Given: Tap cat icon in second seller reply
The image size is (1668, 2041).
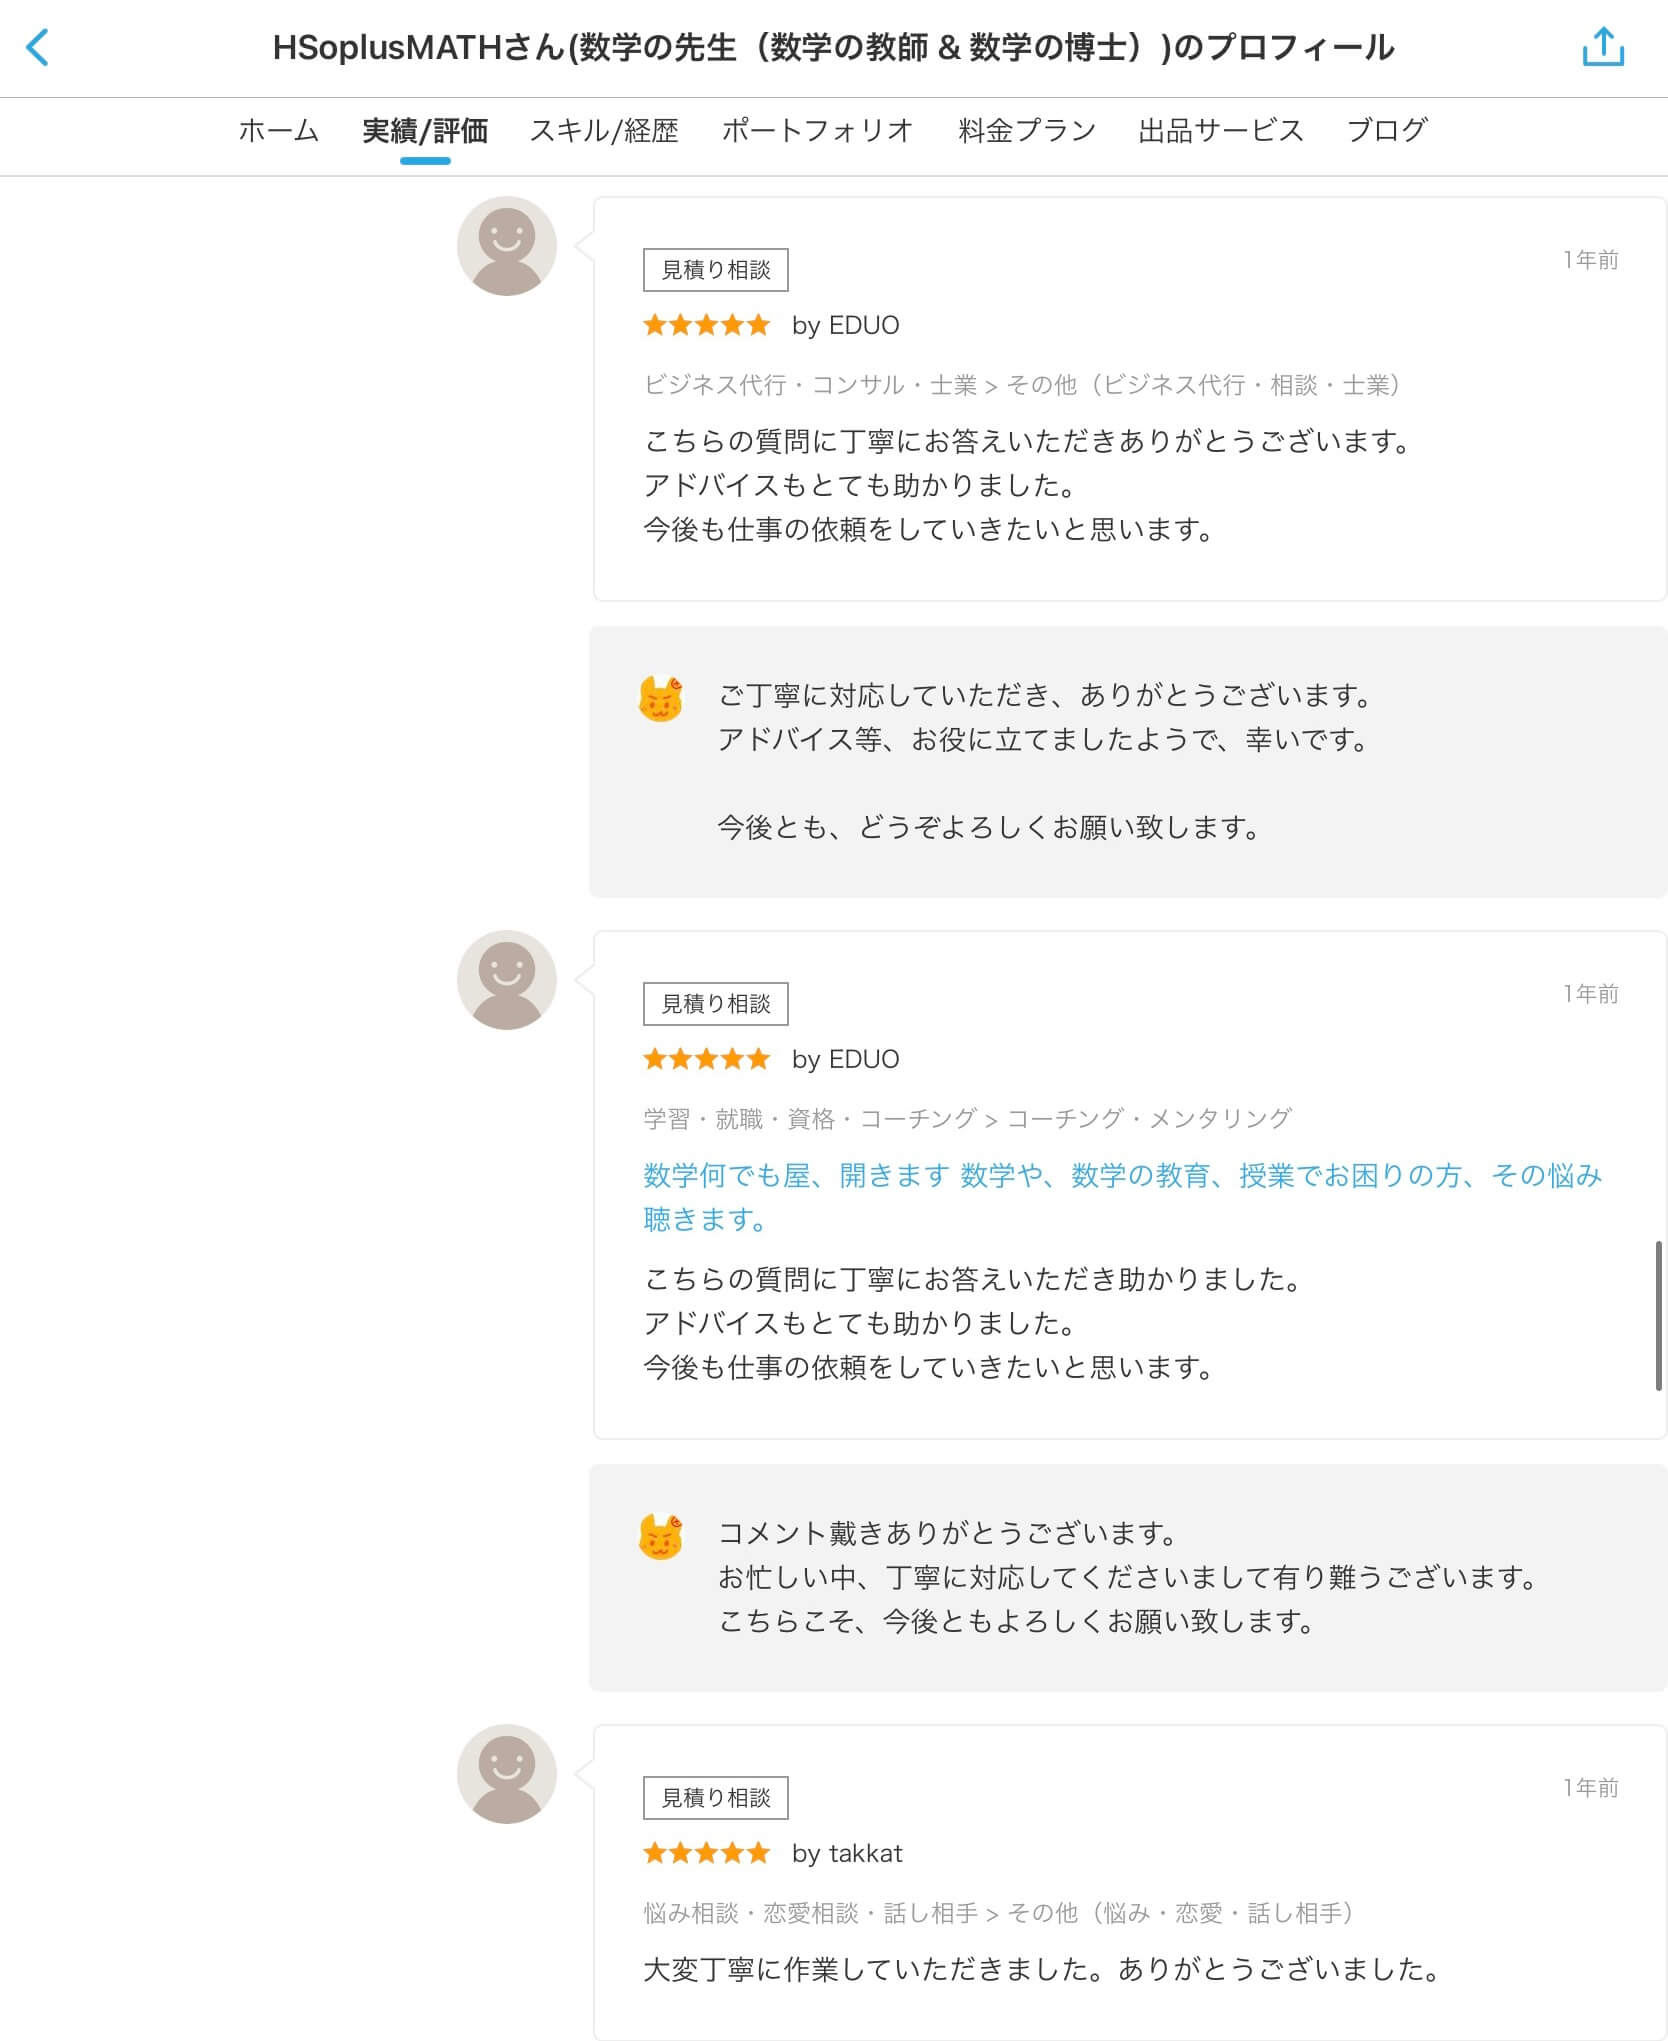Looking at the screenshot, I should coord(661,1536).
